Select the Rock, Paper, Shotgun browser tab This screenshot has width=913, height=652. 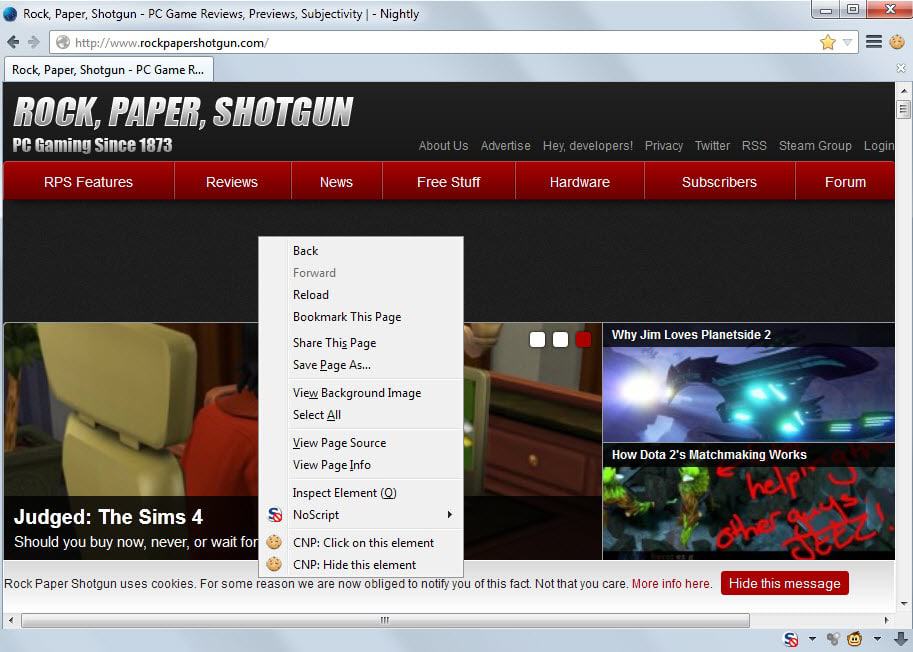pyautogui.click(x=108, y=70)
